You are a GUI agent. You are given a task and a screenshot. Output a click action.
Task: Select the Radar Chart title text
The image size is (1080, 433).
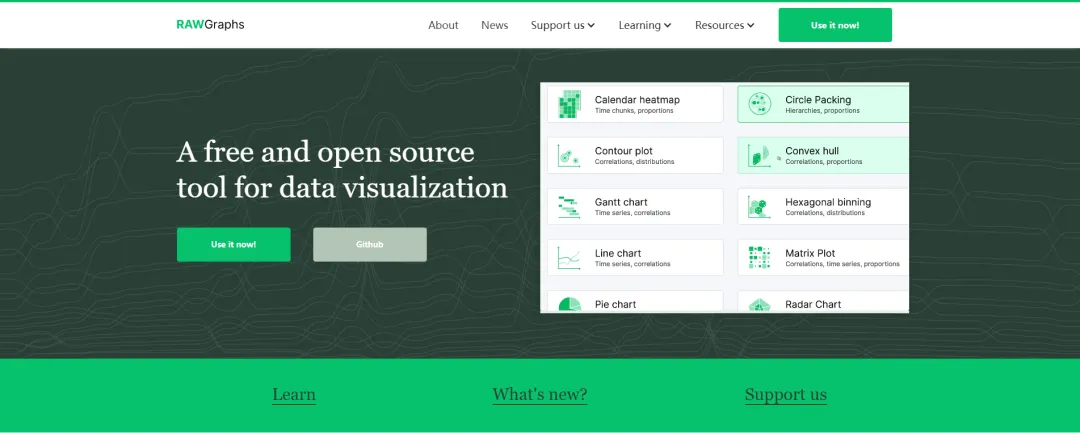[813, 304]
